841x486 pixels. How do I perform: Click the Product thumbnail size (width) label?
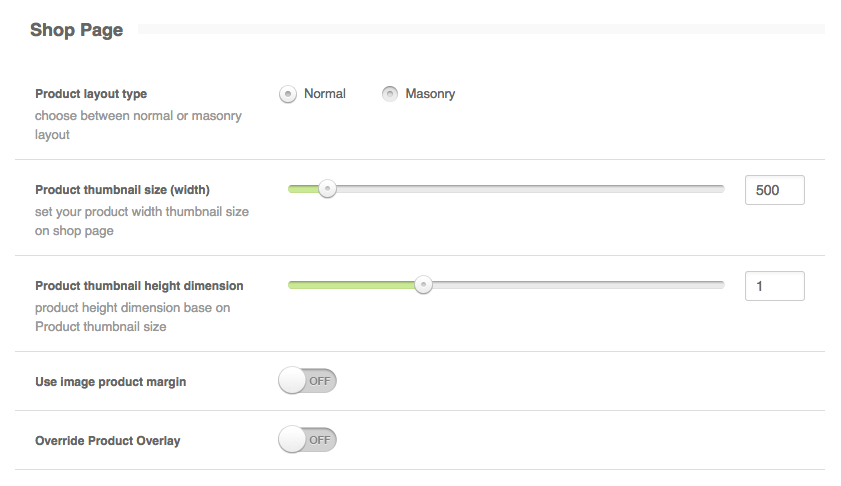[122, 190]
